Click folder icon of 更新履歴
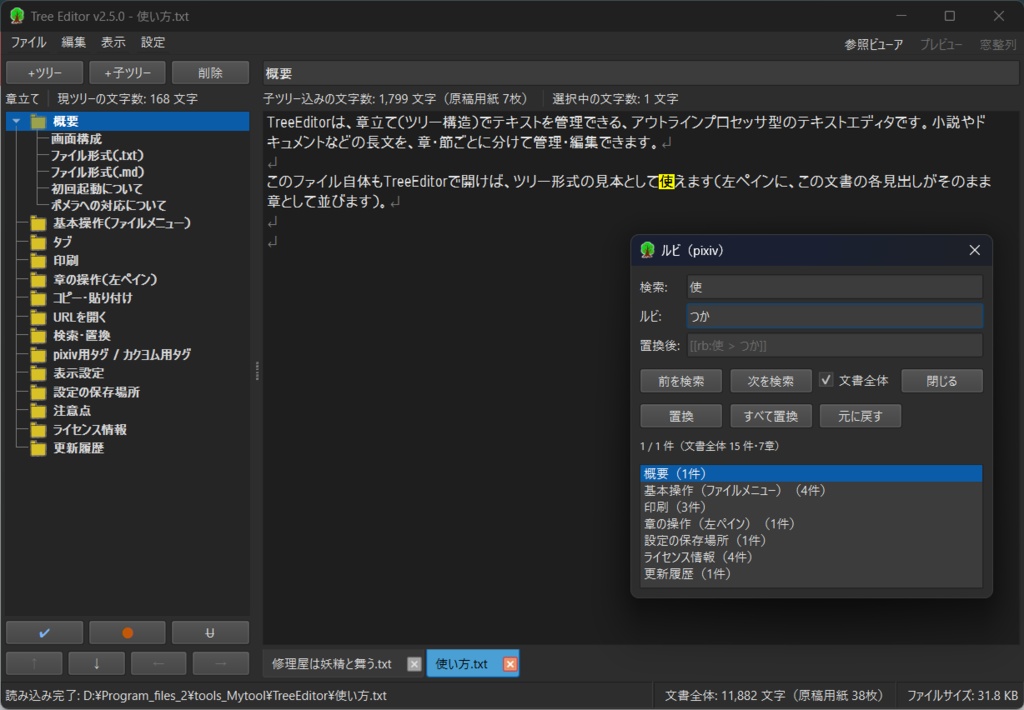Image resolution: width=1024 pixels, height=710 pixels. pos(39,449)
